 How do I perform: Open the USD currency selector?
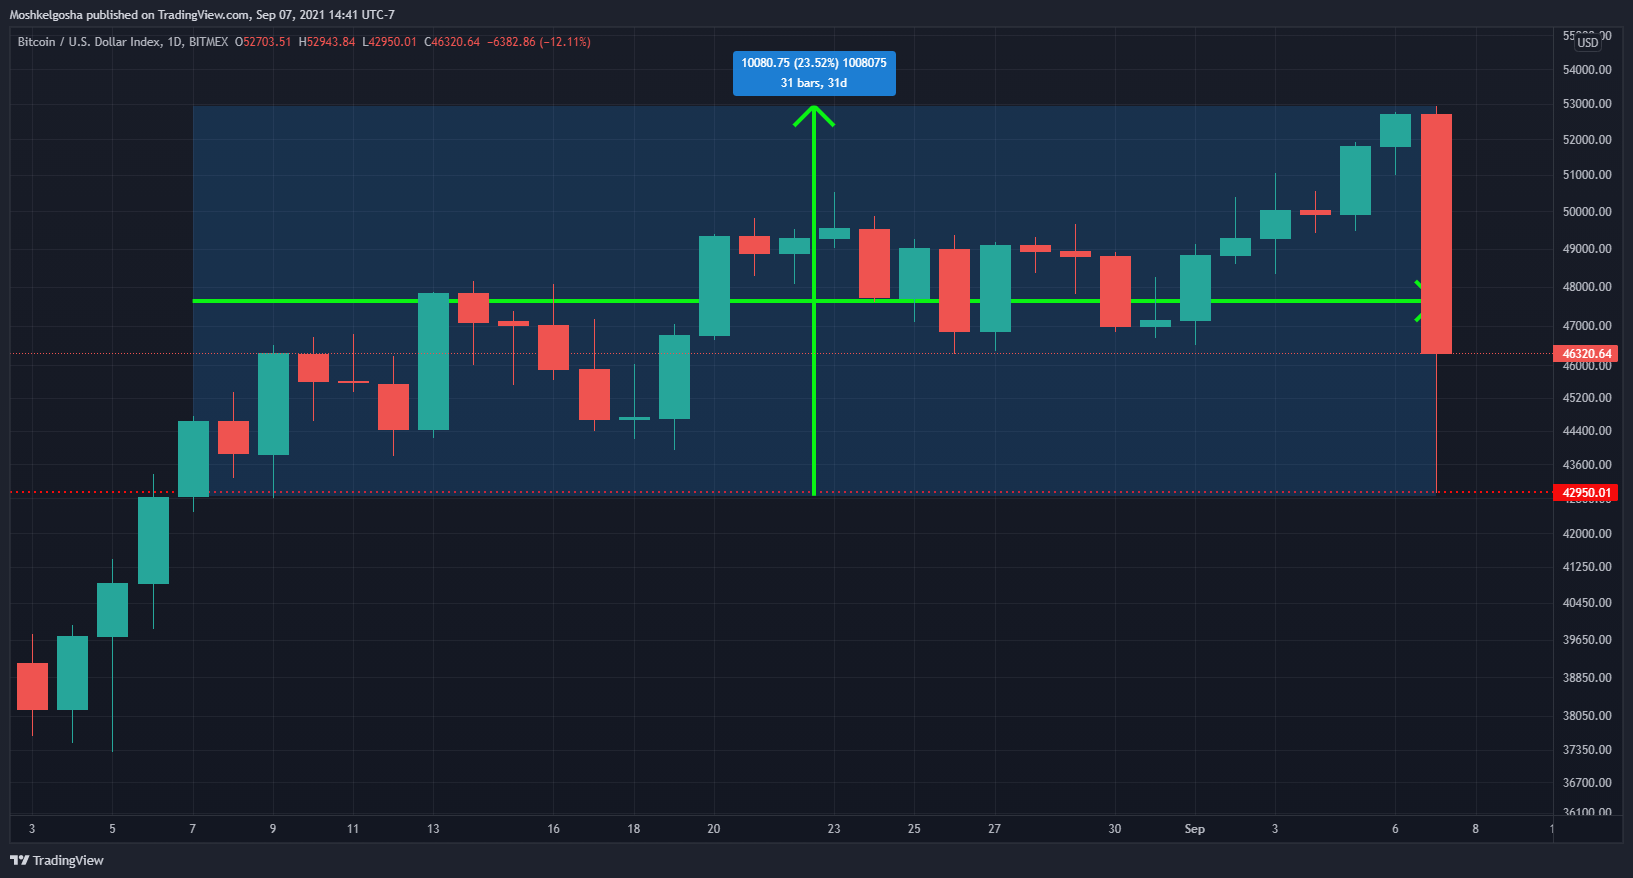point(1588,42)
